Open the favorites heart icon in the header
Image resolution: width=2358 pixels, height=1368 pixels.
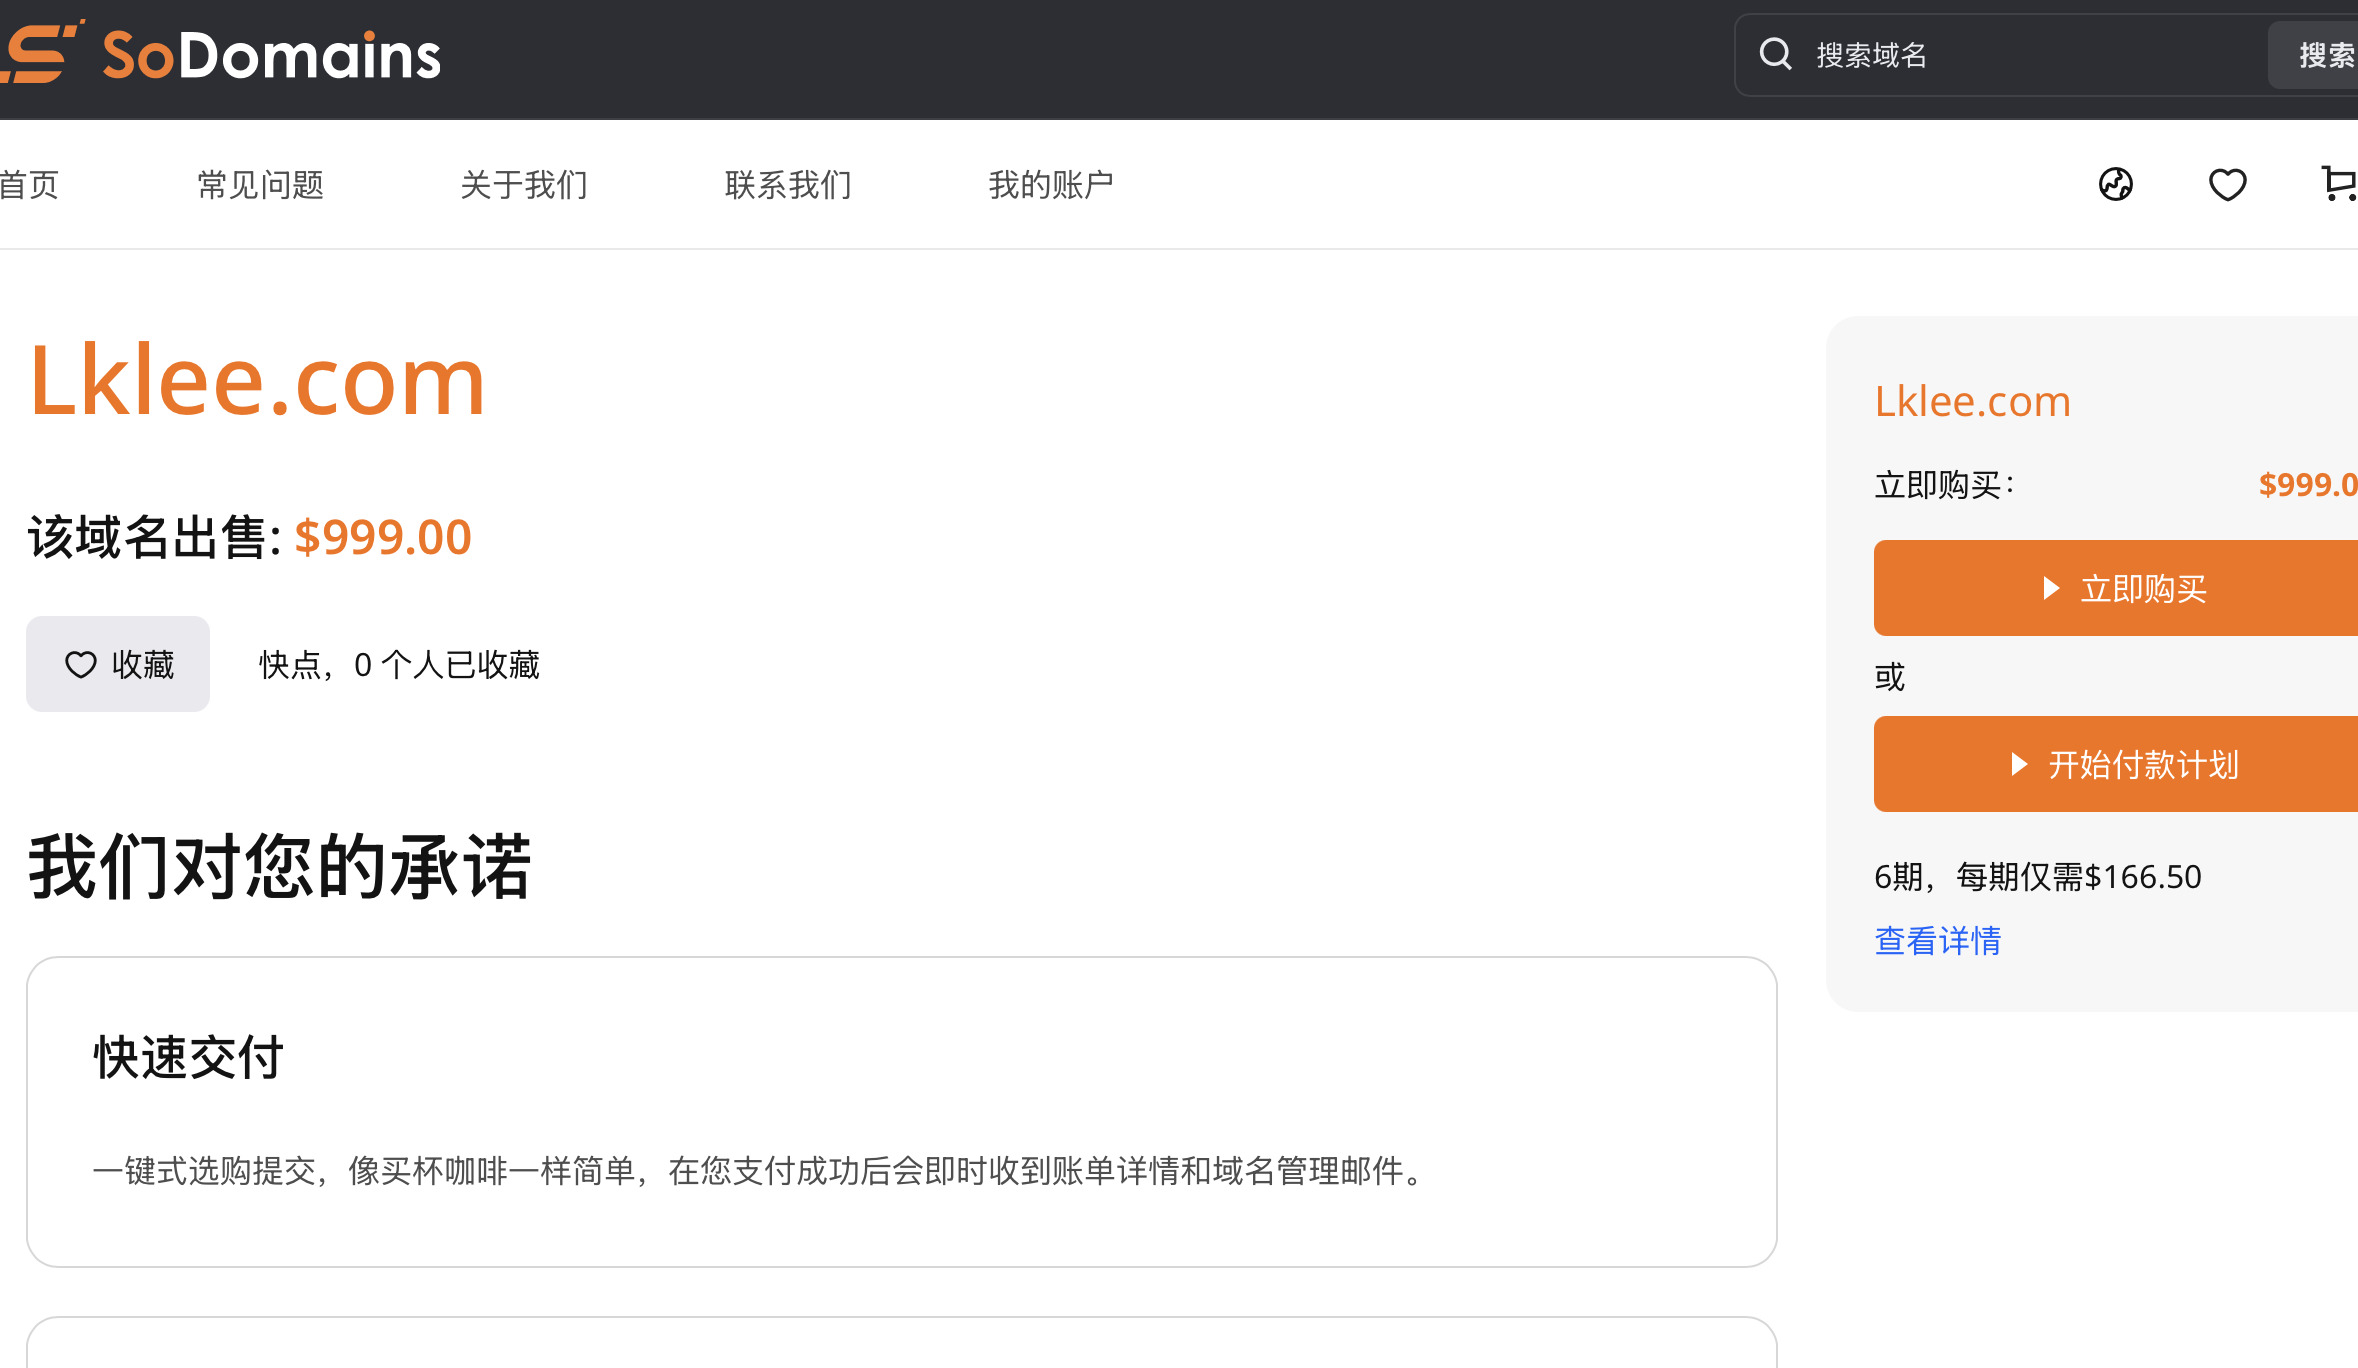pyautogui.click(x=2228, y=184)
